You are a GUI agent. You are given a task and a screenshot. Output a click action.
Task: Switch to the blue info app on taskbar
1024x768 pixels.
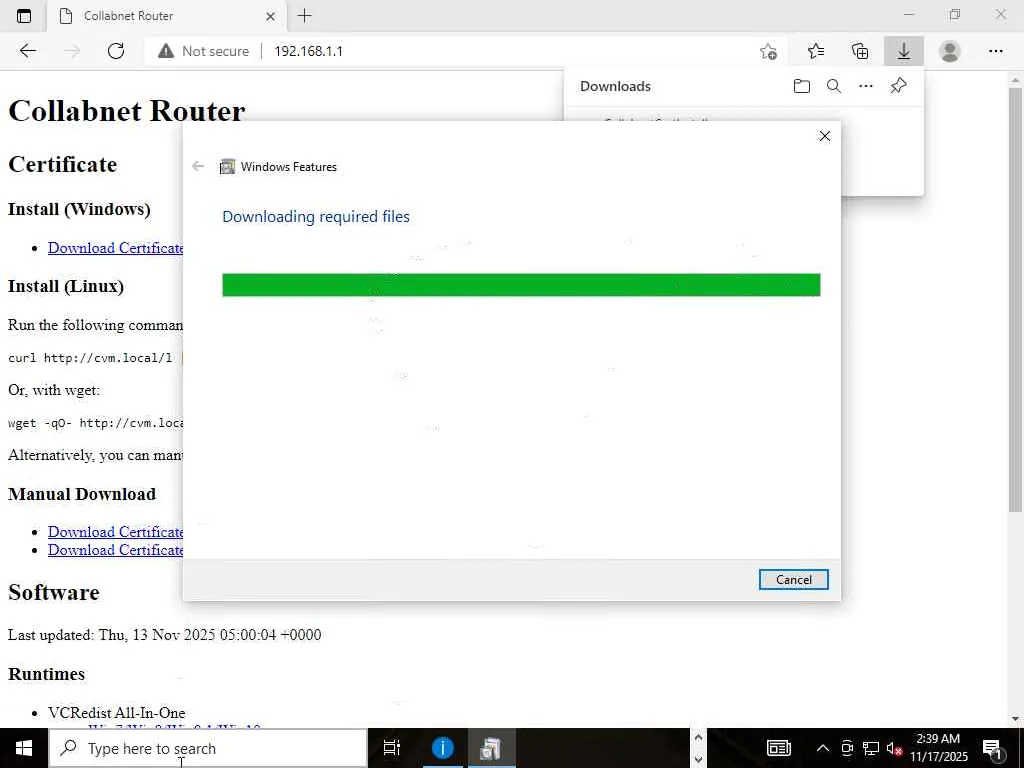click(442, 748)
